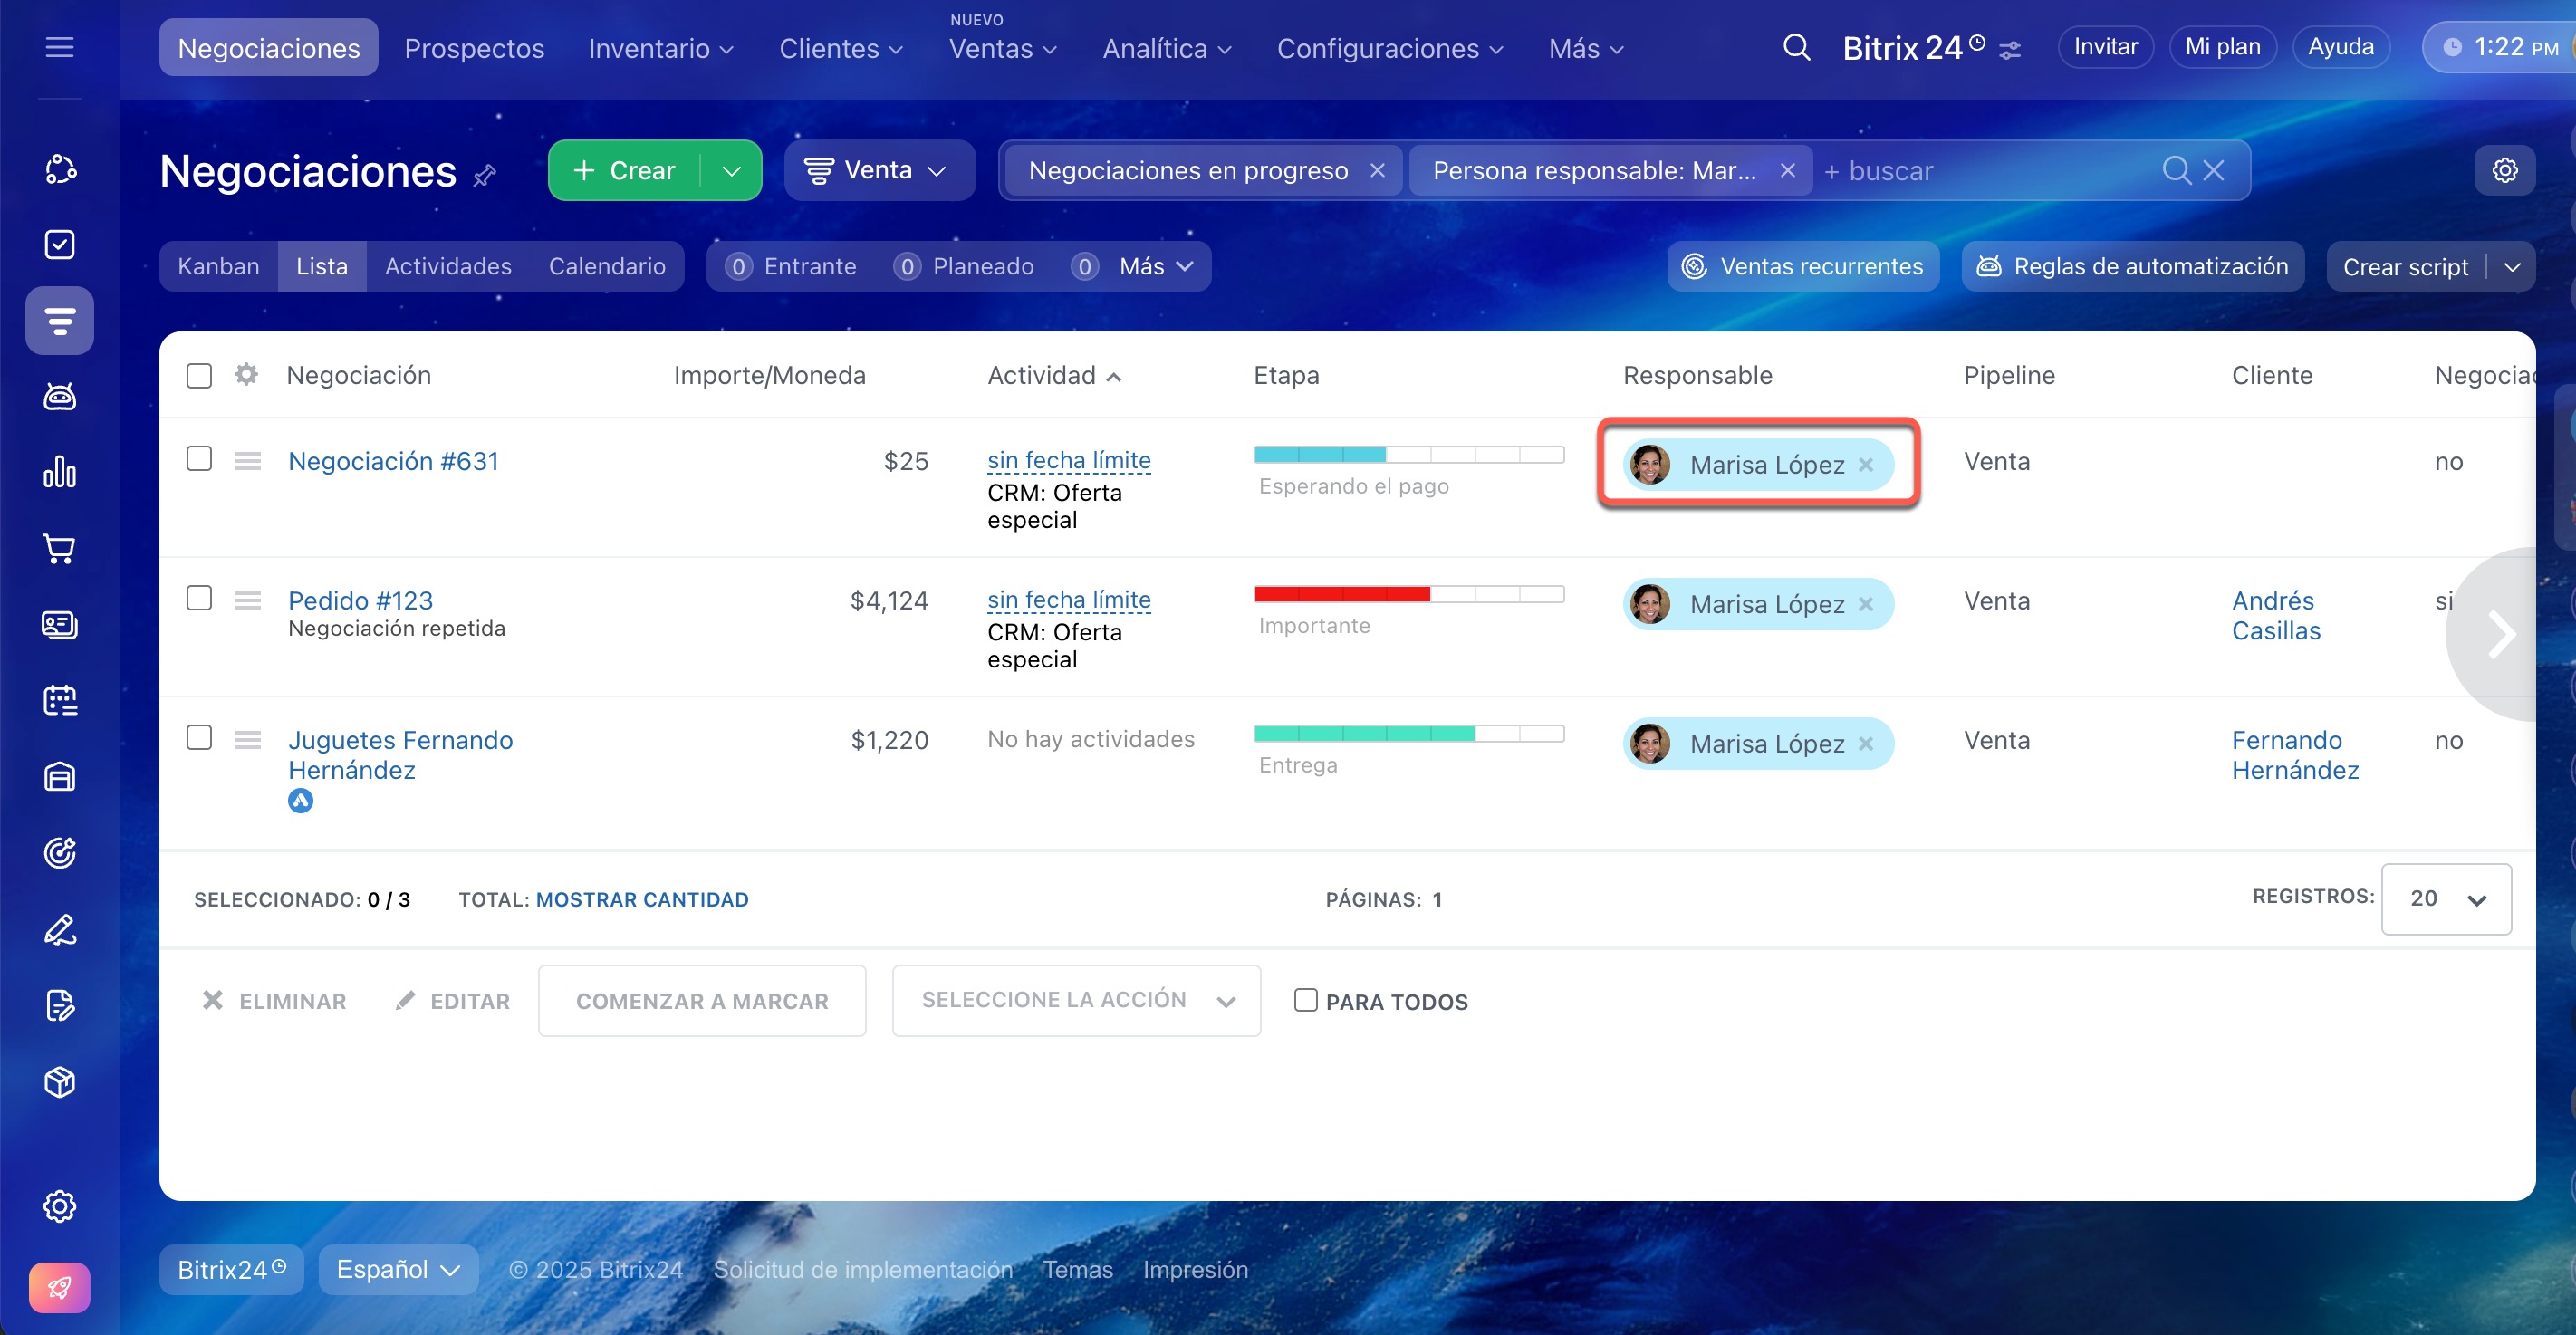The width and height of the screenshot is (2576, 1335).
Task: Expand the SELECCIONE LA ACCIÓN dropdown
Action: (x=1075, y=1000)
